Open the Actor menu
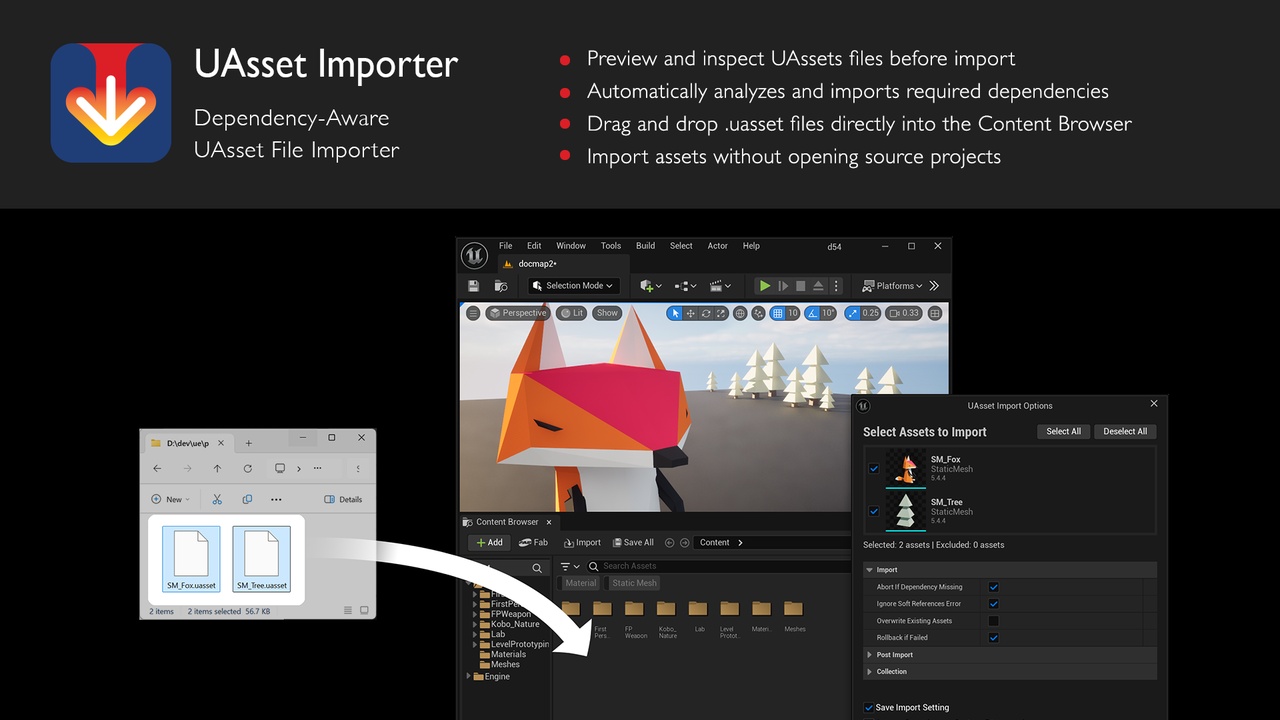 tap(718, 246)
